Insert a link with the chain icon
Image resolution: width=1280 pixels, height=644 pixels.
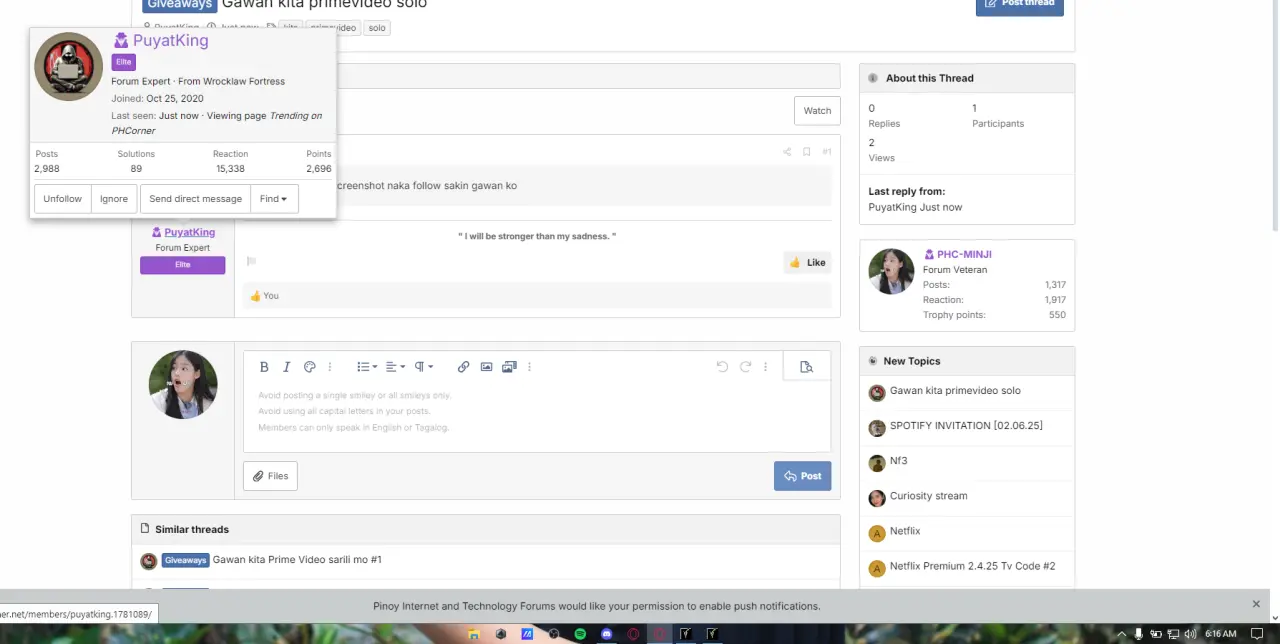pyautogui.click(x=463, y=367)
